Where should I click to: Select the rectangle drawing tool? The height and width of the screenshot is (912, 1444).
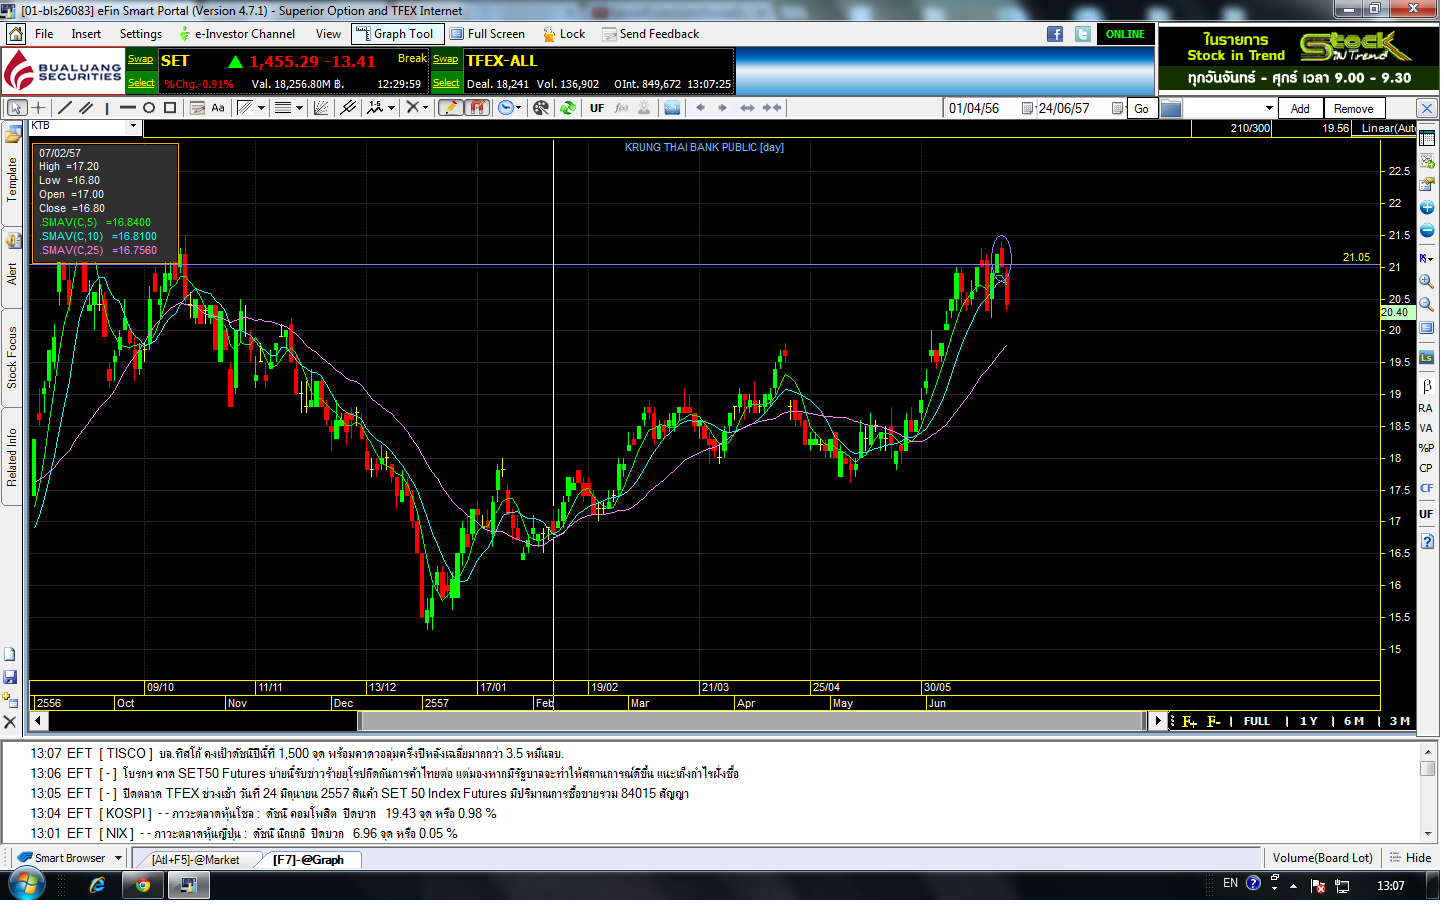point(170,108)
